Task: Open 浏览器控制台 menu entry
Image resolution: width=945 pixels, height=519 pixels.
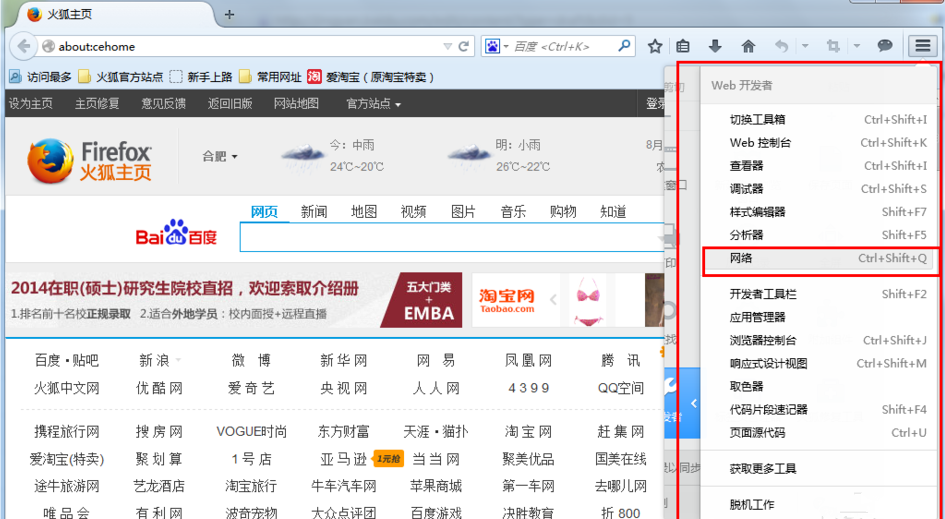Action: point(820,340)
